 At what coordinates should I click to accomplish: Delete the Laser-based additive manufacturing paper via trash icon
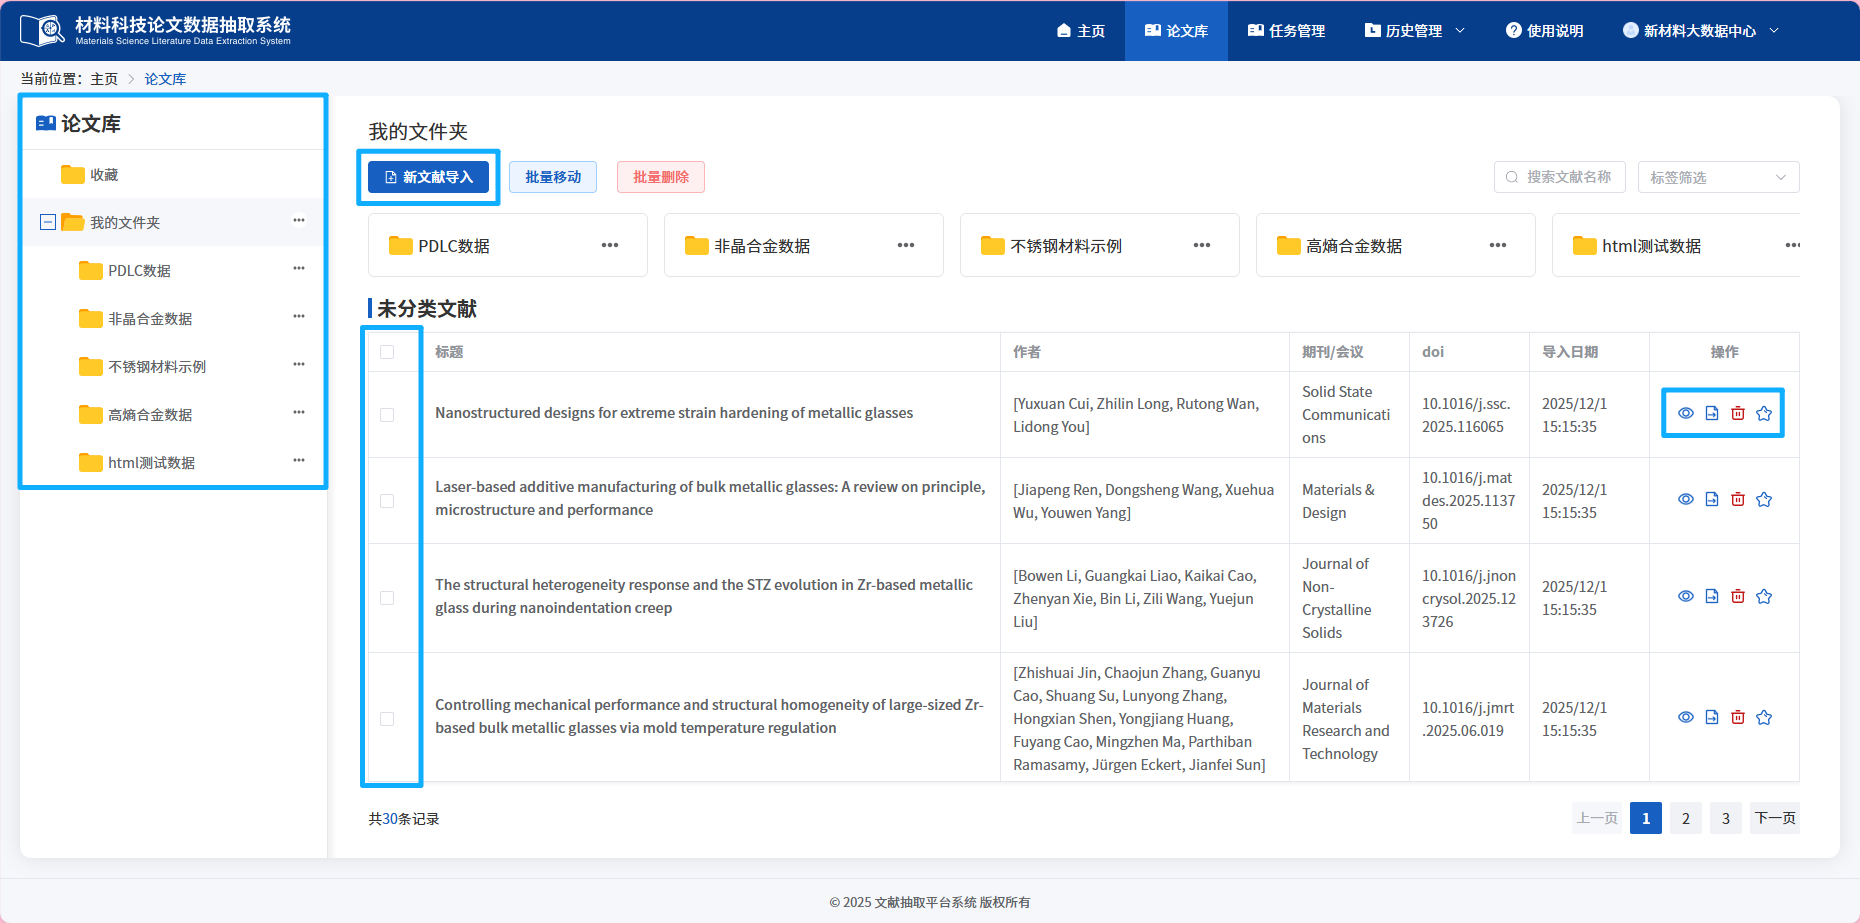pyautogui.click(x=1738, y=498)
